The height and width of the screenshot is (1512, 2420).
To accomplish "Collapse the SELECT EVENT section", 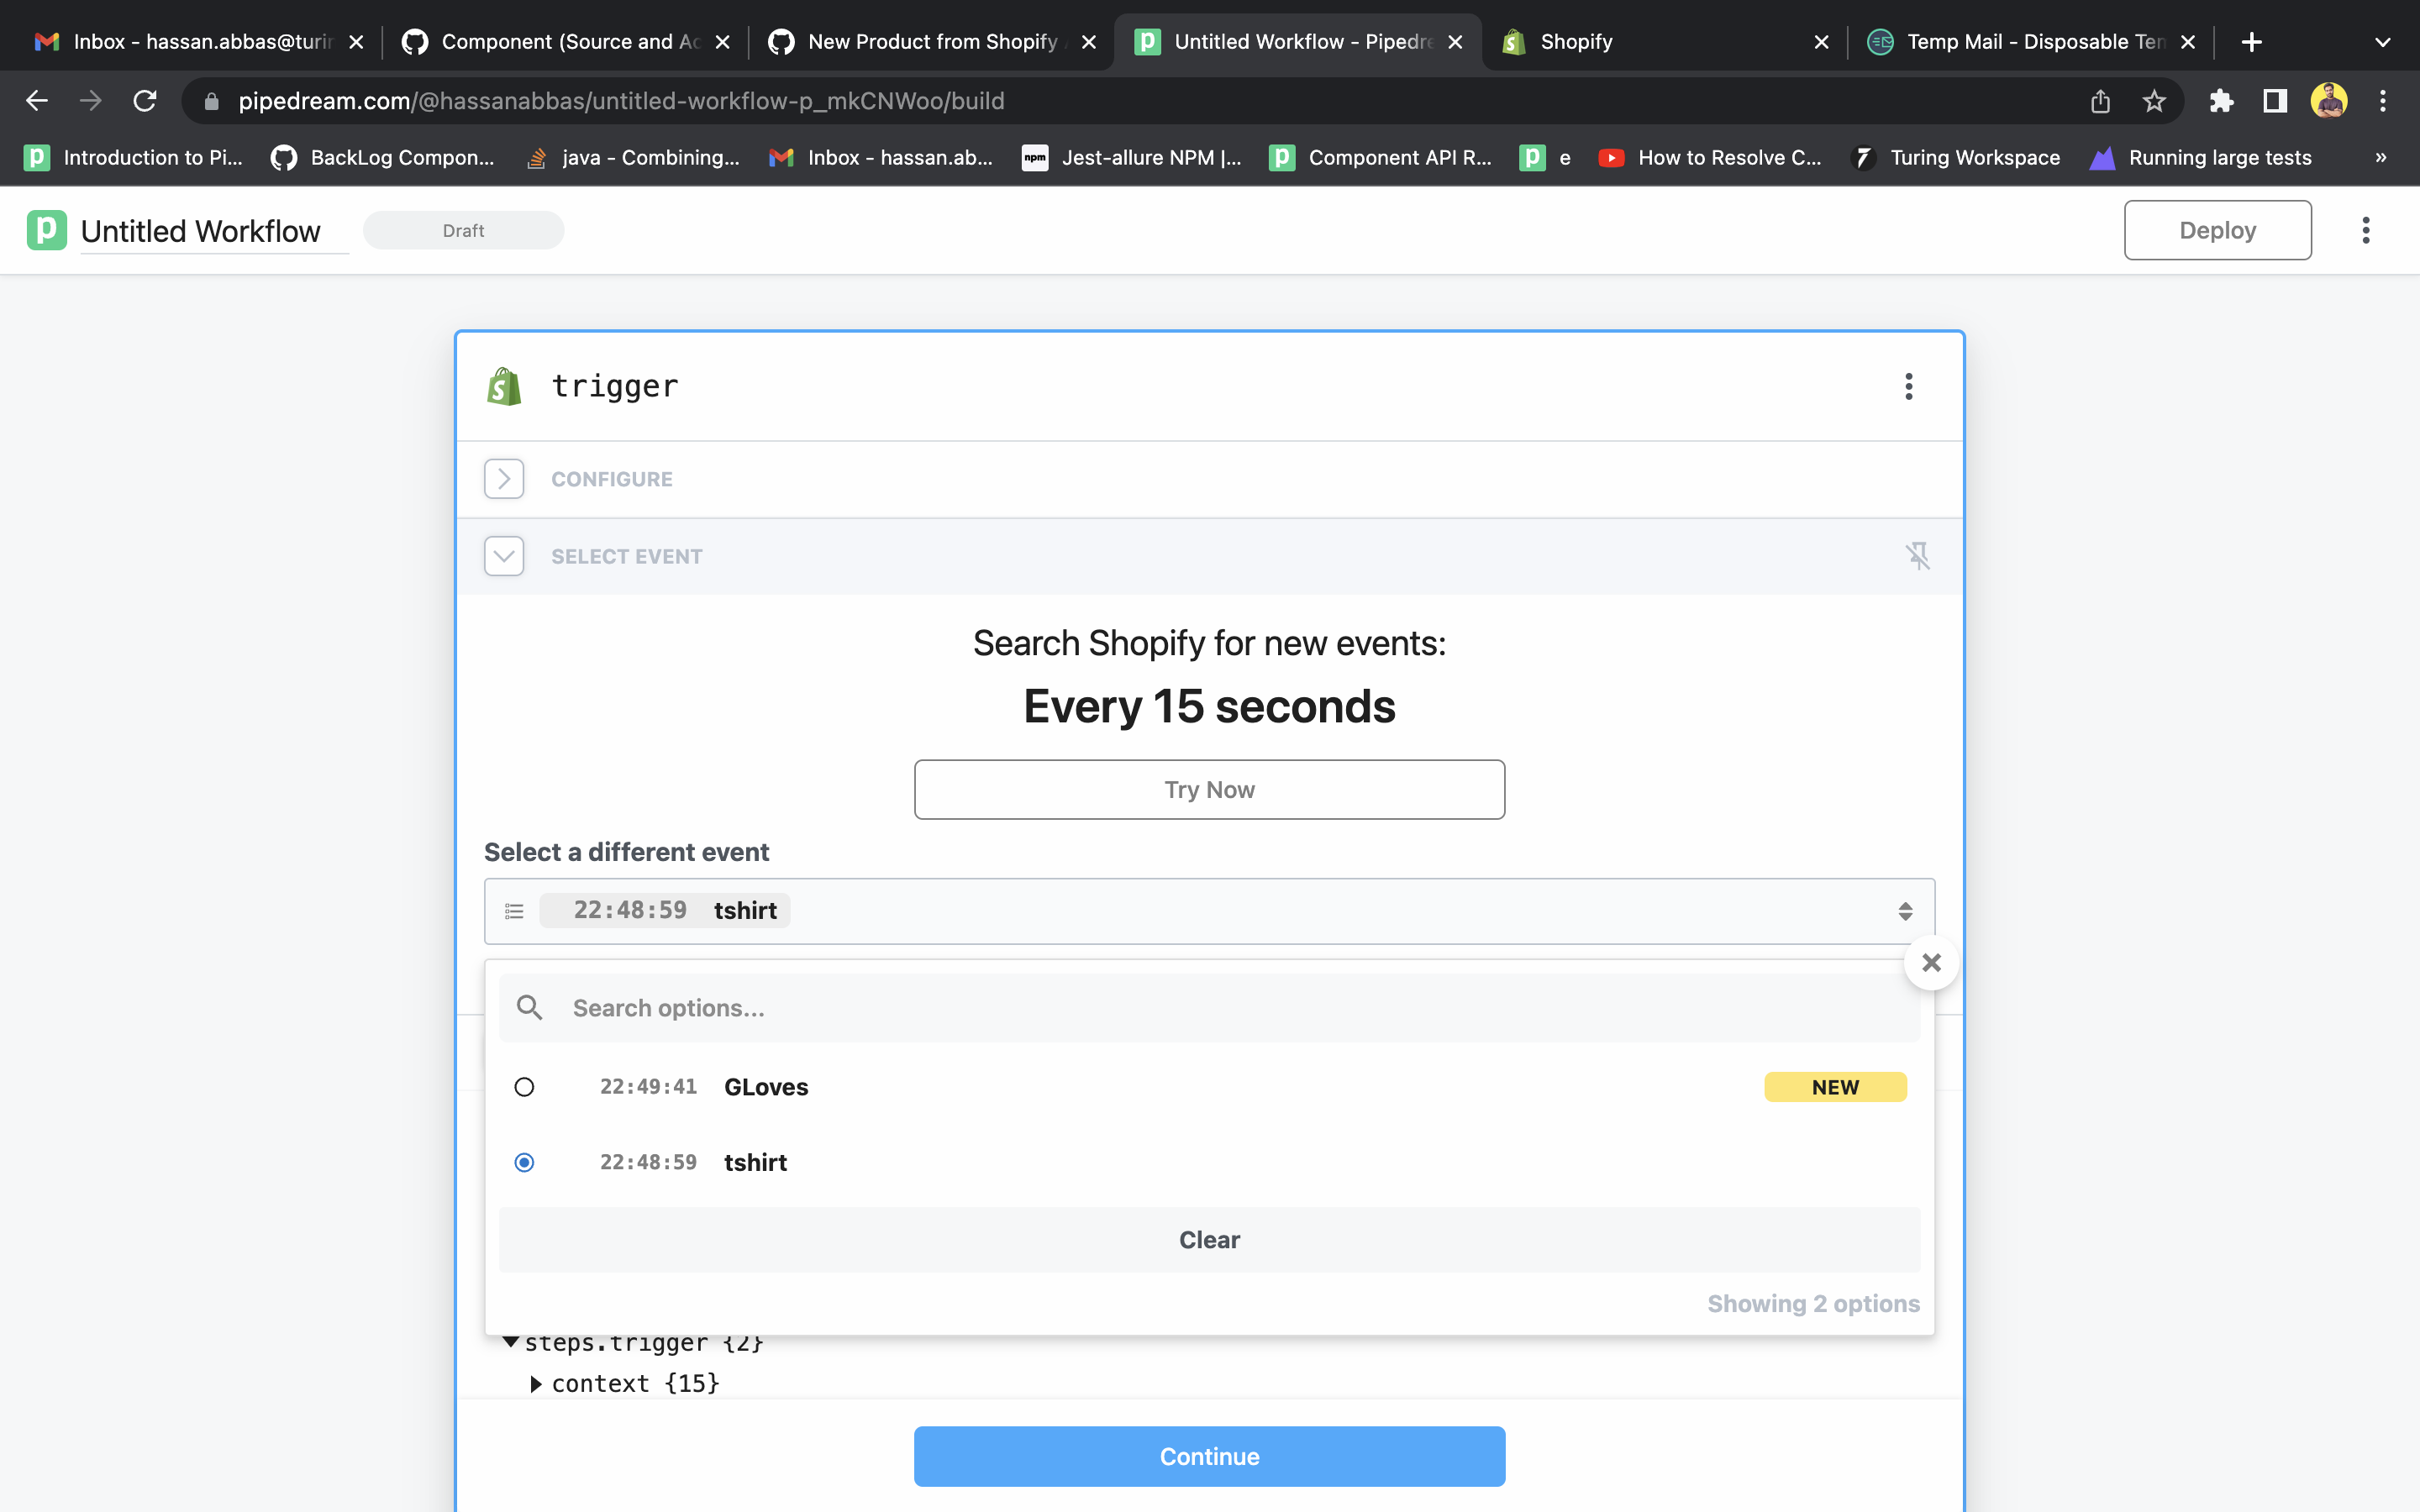I will [503, 555].
